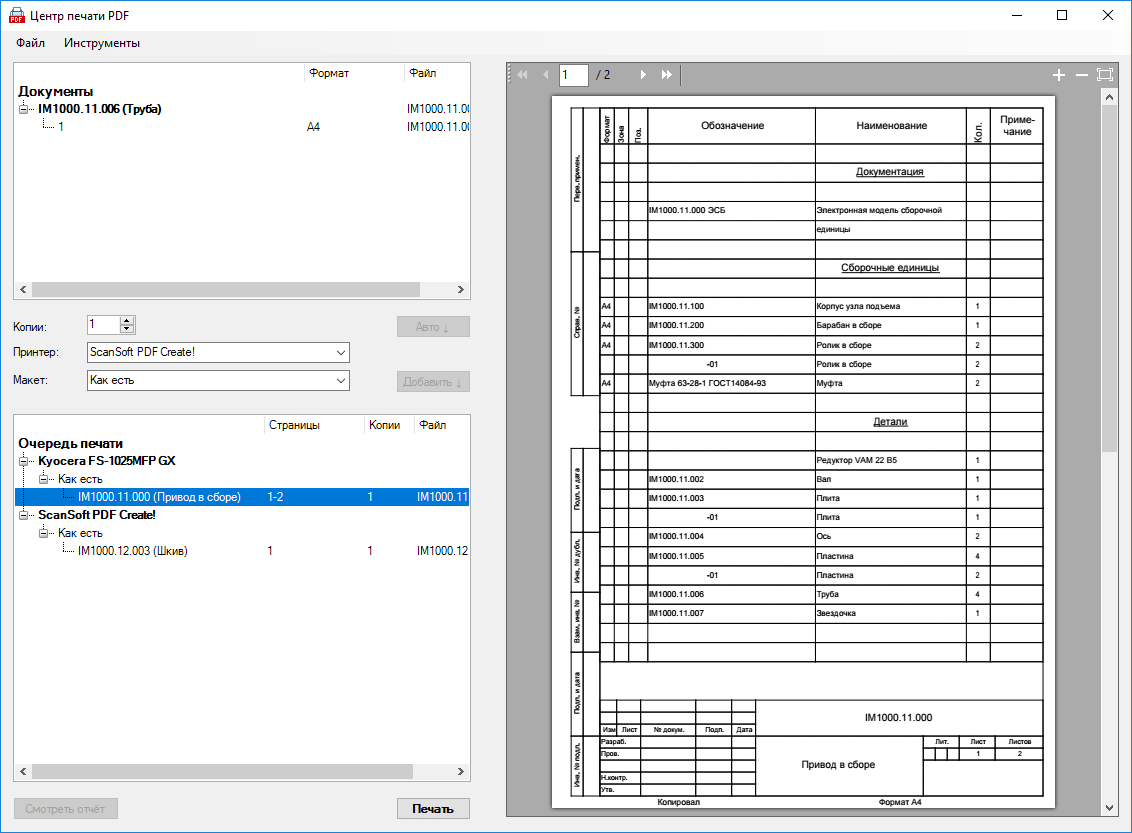The height and width of the screenshot is (833, 1132).
Task: Fit page to preview window
Action: [x=1105, y=75]
